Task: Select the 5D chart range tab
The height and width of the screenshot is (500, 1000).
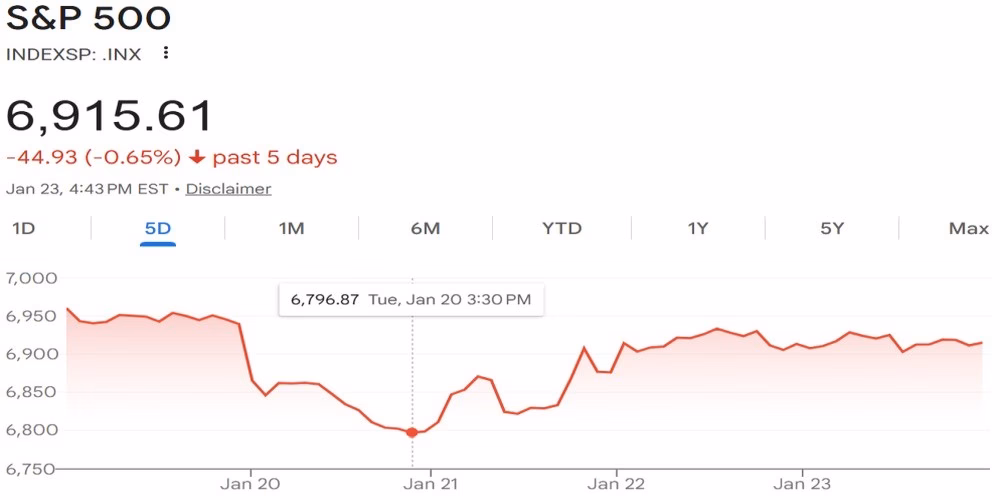Action: pos(158,228)
